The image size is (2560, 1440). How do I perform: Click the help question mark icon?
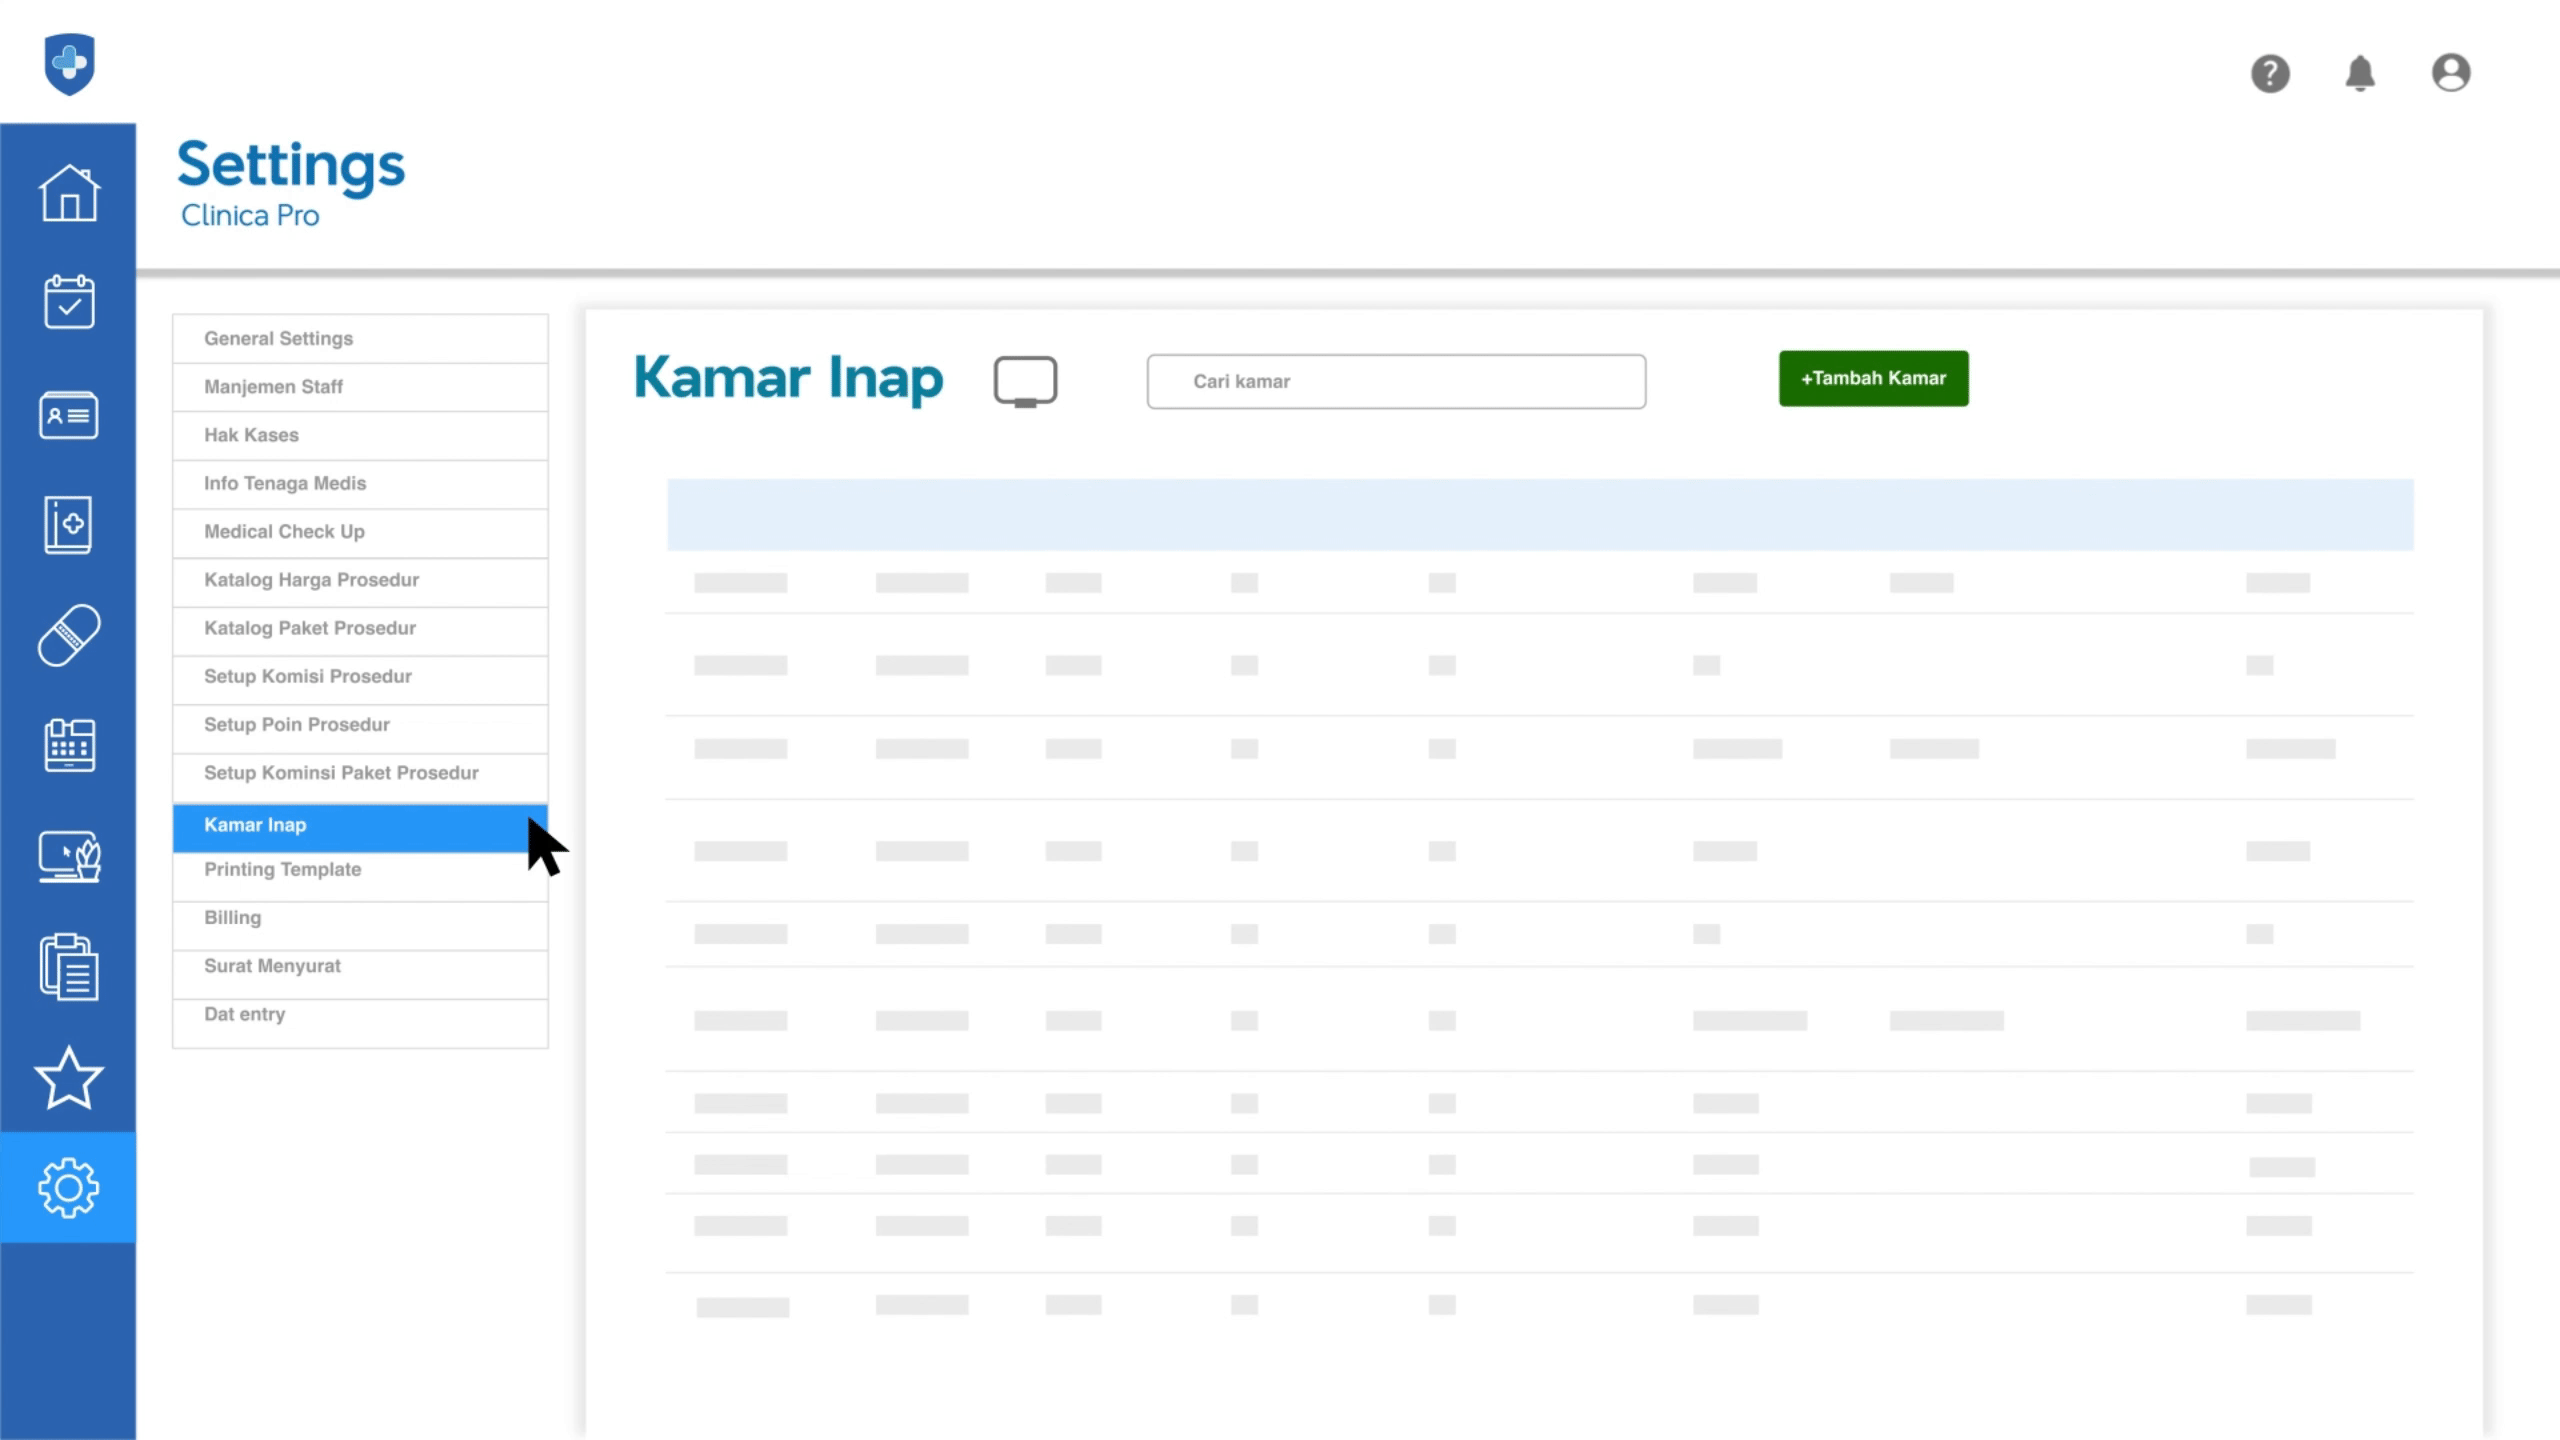click(2270, 73)
